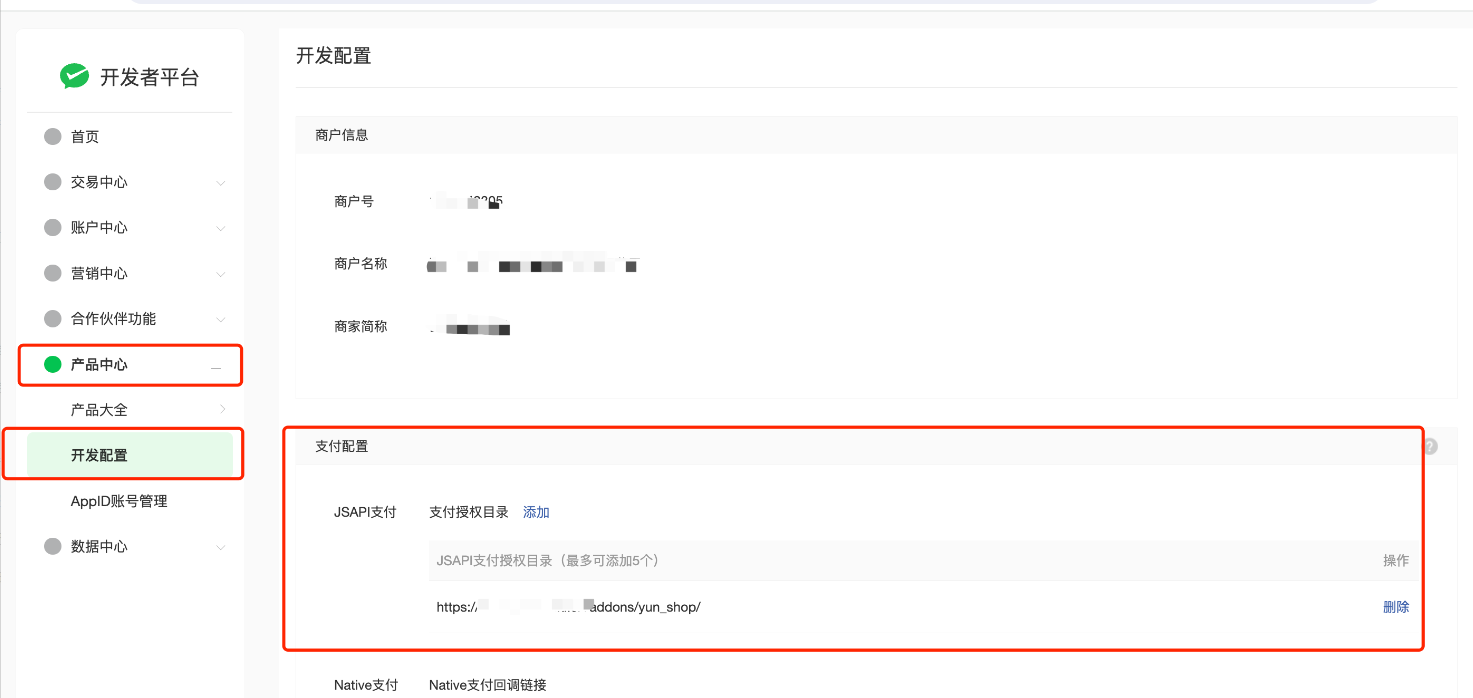Image resolution: width=1473 pixels, height=698 pixels.
Task: Collapse the 产品中心 menu section
Action: pyautogui.click(x=216, y=366)
